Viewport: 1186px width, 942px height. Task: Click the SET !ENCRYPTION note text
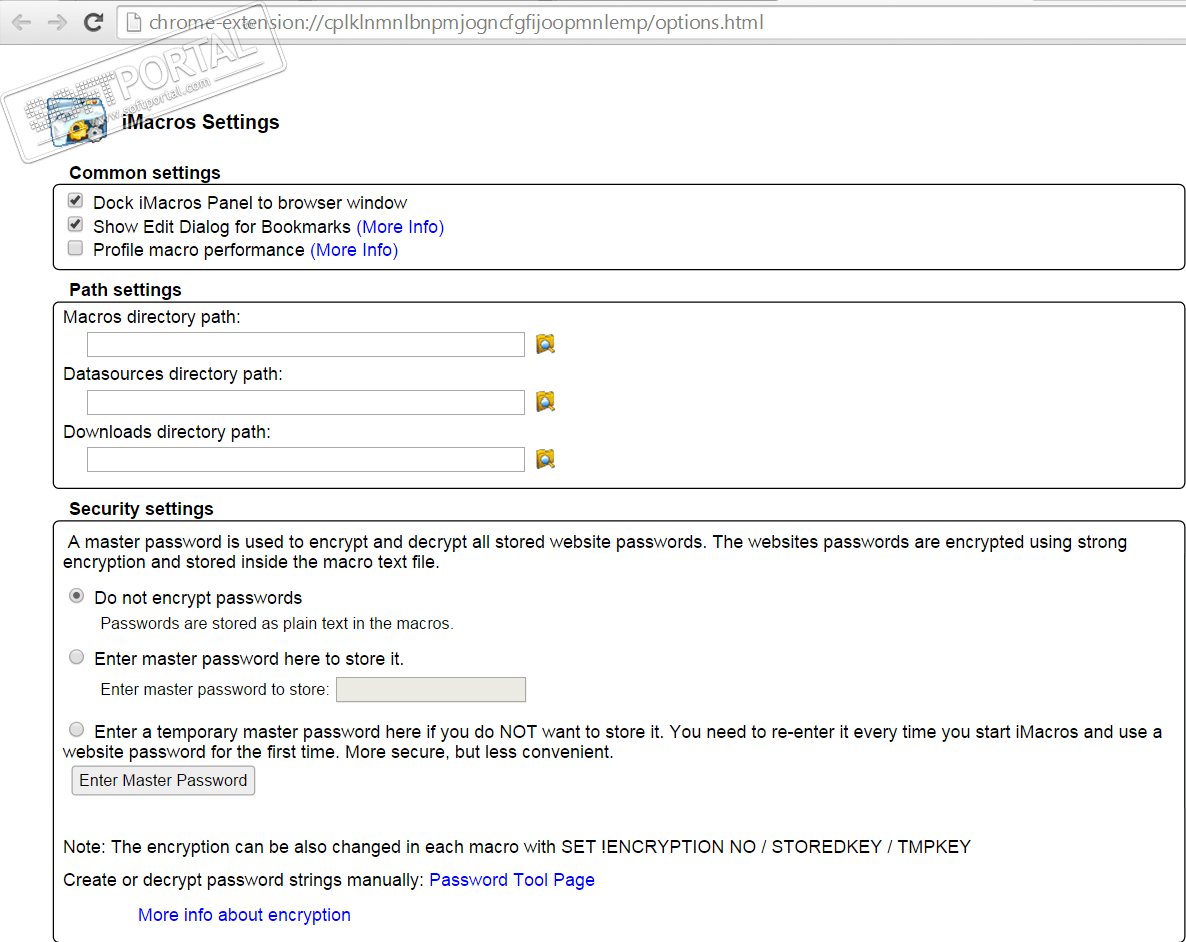[x=517, y=847]
